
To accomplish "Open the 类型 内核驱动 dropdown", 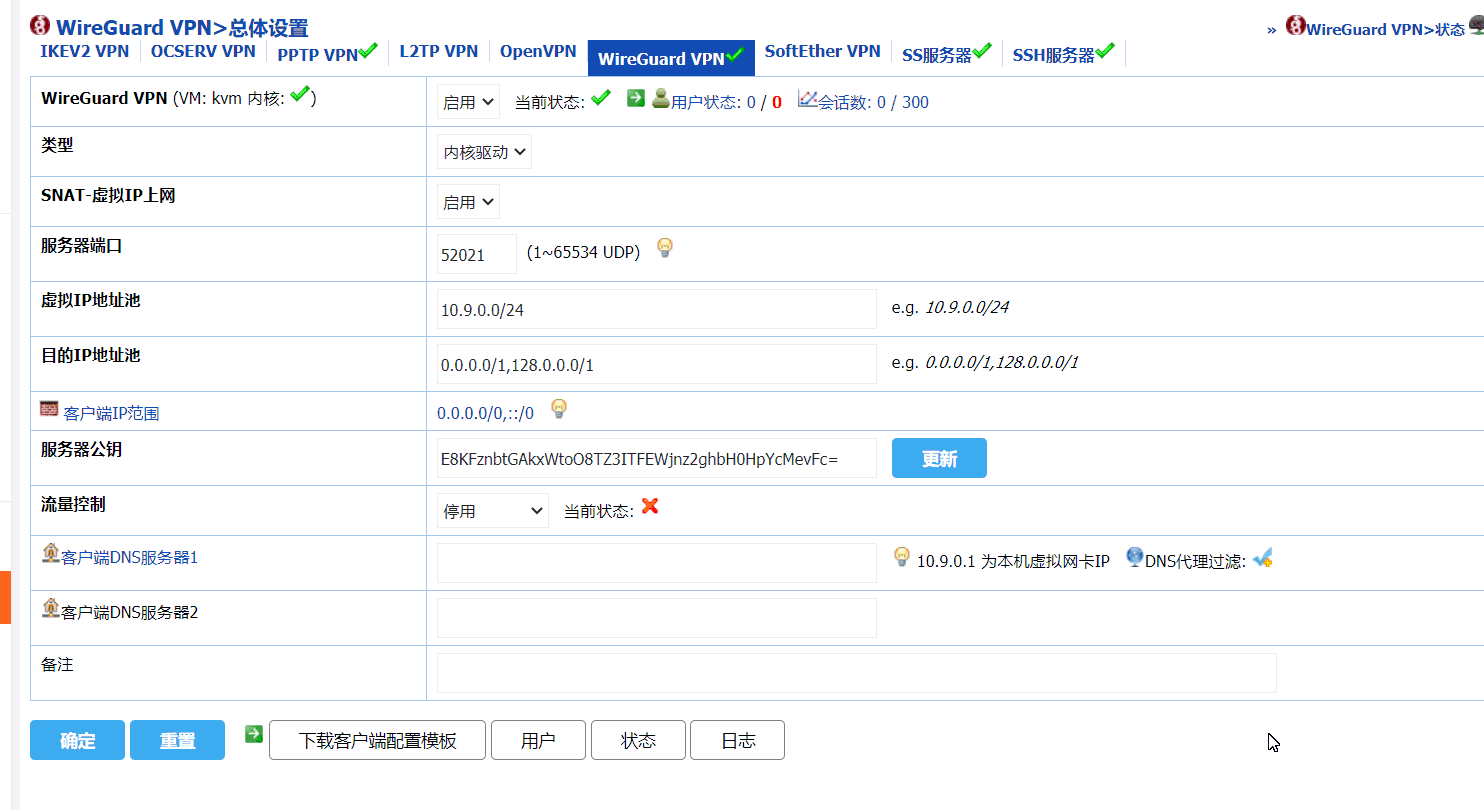I will click(x=484, y=152).
